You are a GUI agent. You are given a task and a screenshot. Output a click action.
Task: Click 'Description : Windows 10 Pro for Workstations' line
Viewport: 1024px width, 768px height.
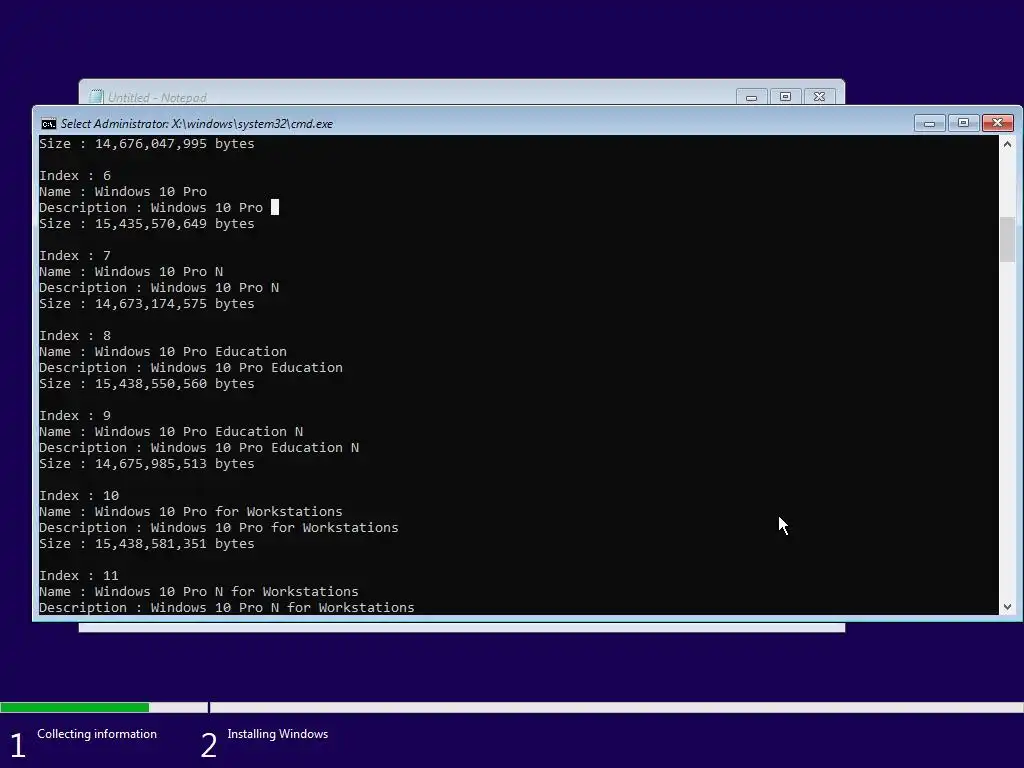(219, 528)
